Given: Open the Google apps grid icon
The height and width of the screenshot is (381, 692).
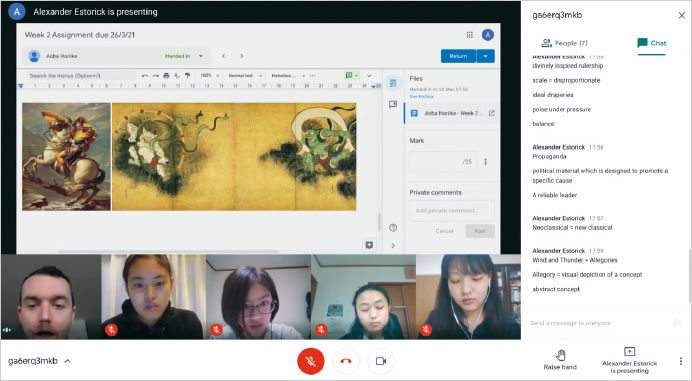Looking at the screenshot, I should click(470, 35).
